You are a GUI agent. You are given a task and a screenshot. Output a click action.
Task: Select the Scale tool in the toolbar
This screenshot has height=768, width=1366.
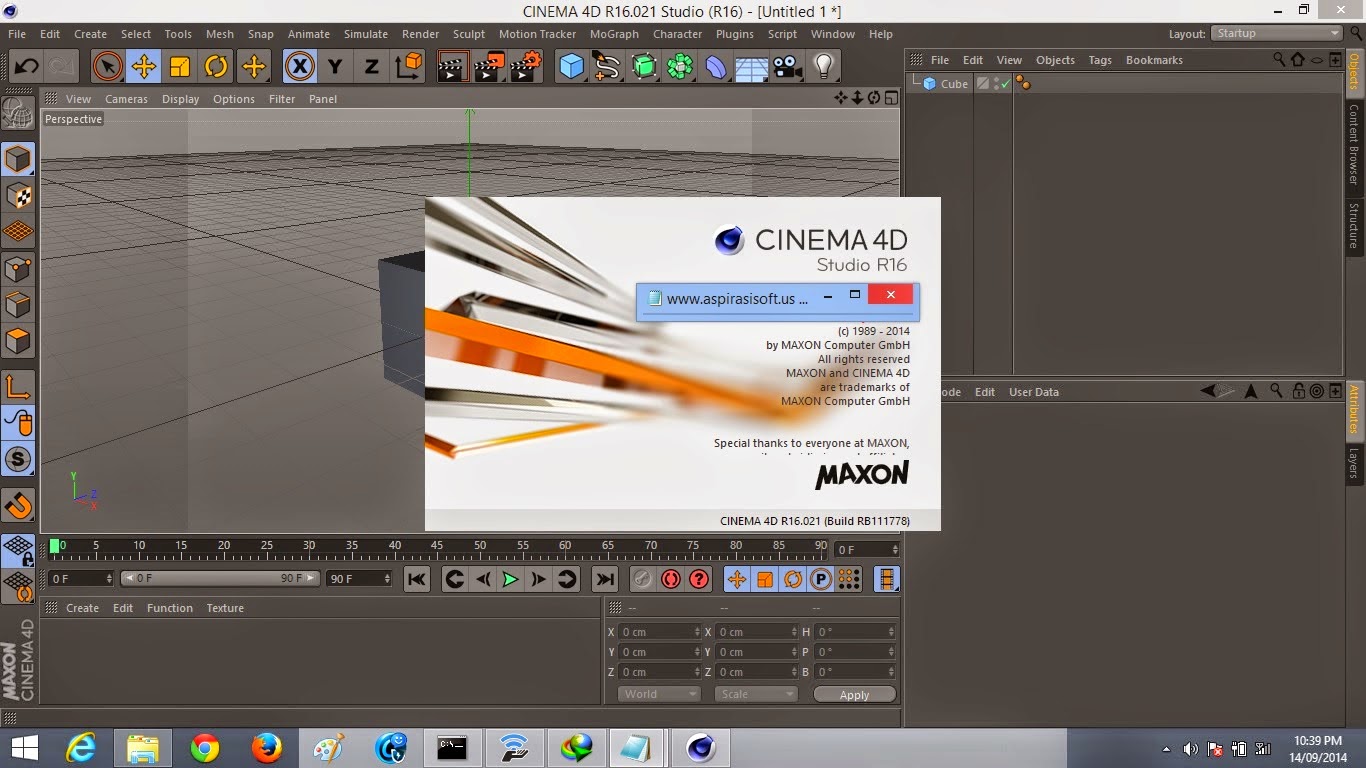click(x=180, y=66)
